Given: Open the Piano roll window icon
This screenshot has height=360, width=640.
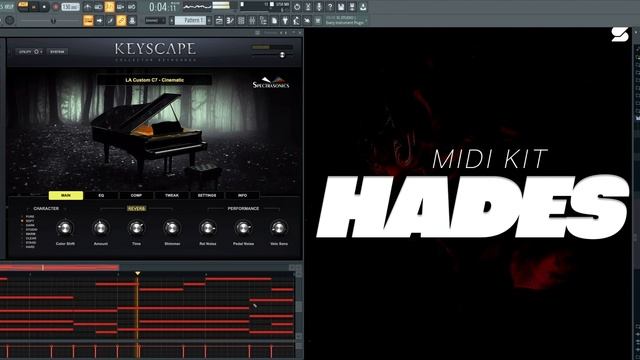Looking at the screenshot, I should pos(230,20).
